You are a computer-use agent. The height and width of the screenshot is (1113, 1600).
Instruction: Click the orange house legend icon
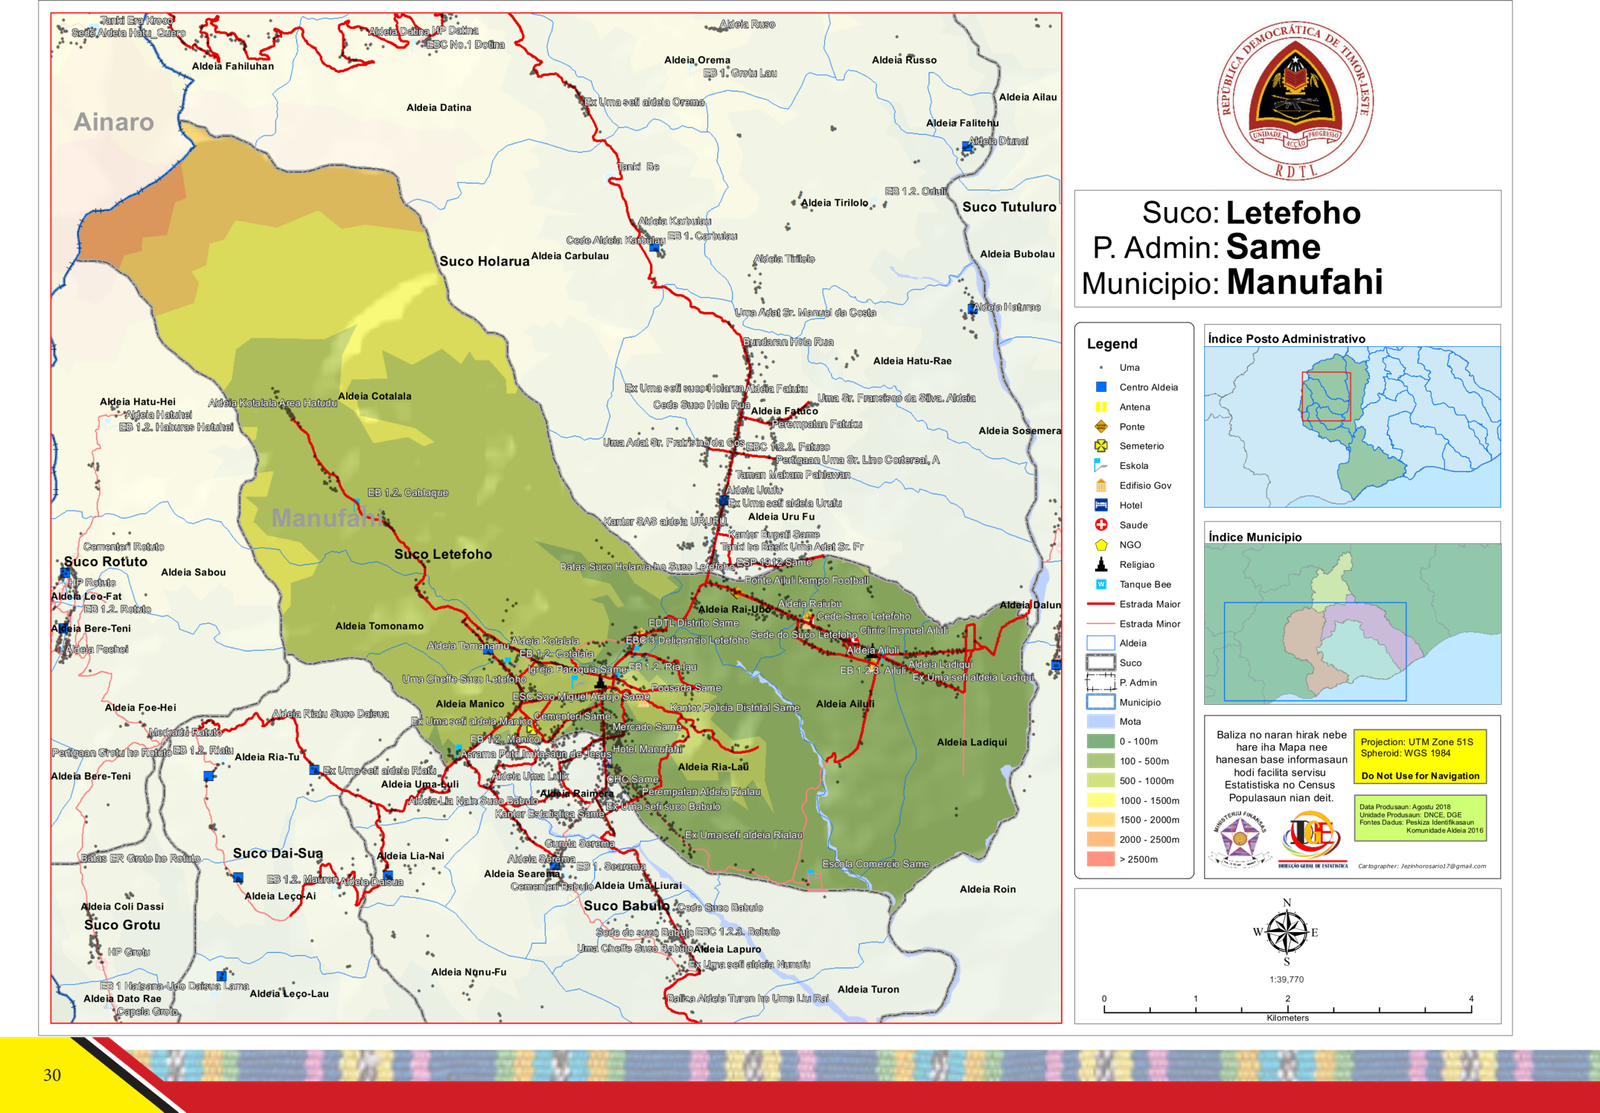(1101, 485)
